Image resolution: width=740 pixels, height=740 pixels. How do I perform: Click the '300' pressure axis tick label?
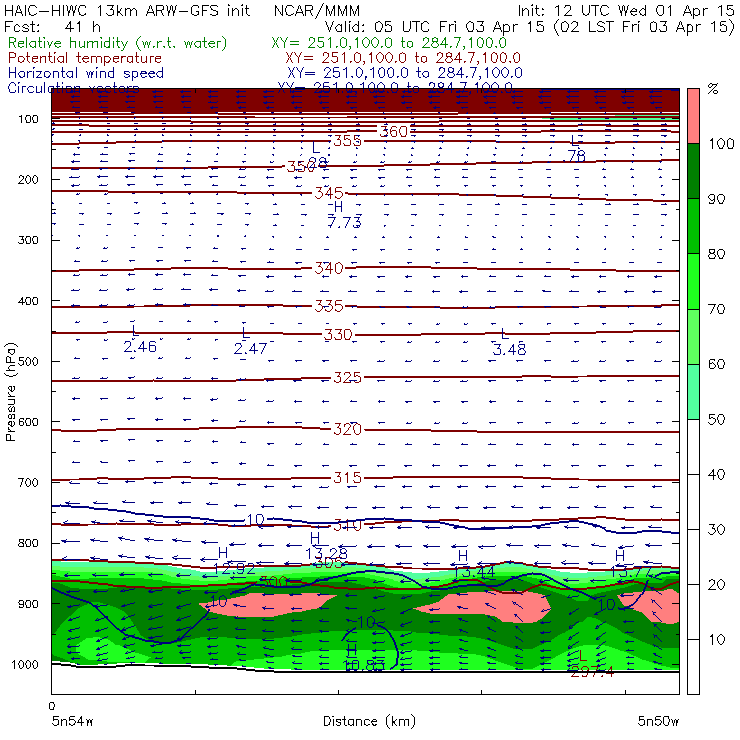(28, 240)
